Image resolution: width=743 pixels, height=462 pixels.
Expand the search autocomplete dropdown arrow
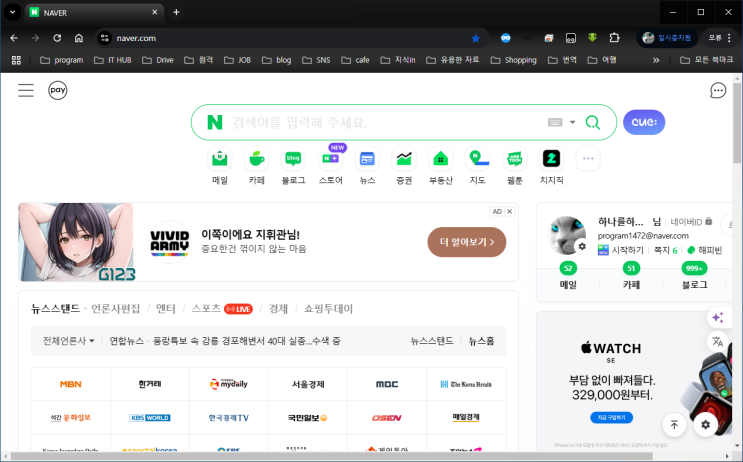coord(572,122)
